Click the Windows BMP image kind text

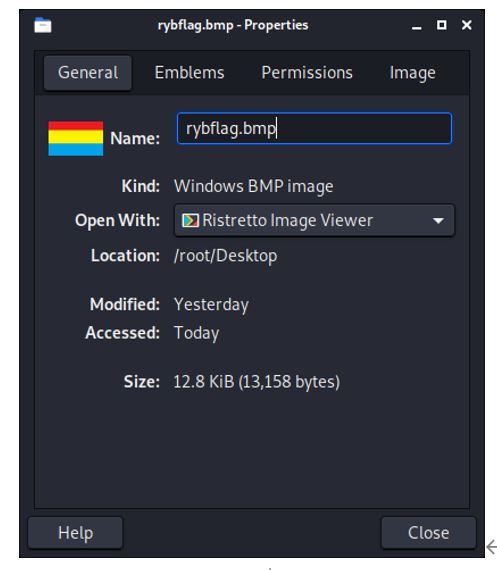tap(253, 186)
